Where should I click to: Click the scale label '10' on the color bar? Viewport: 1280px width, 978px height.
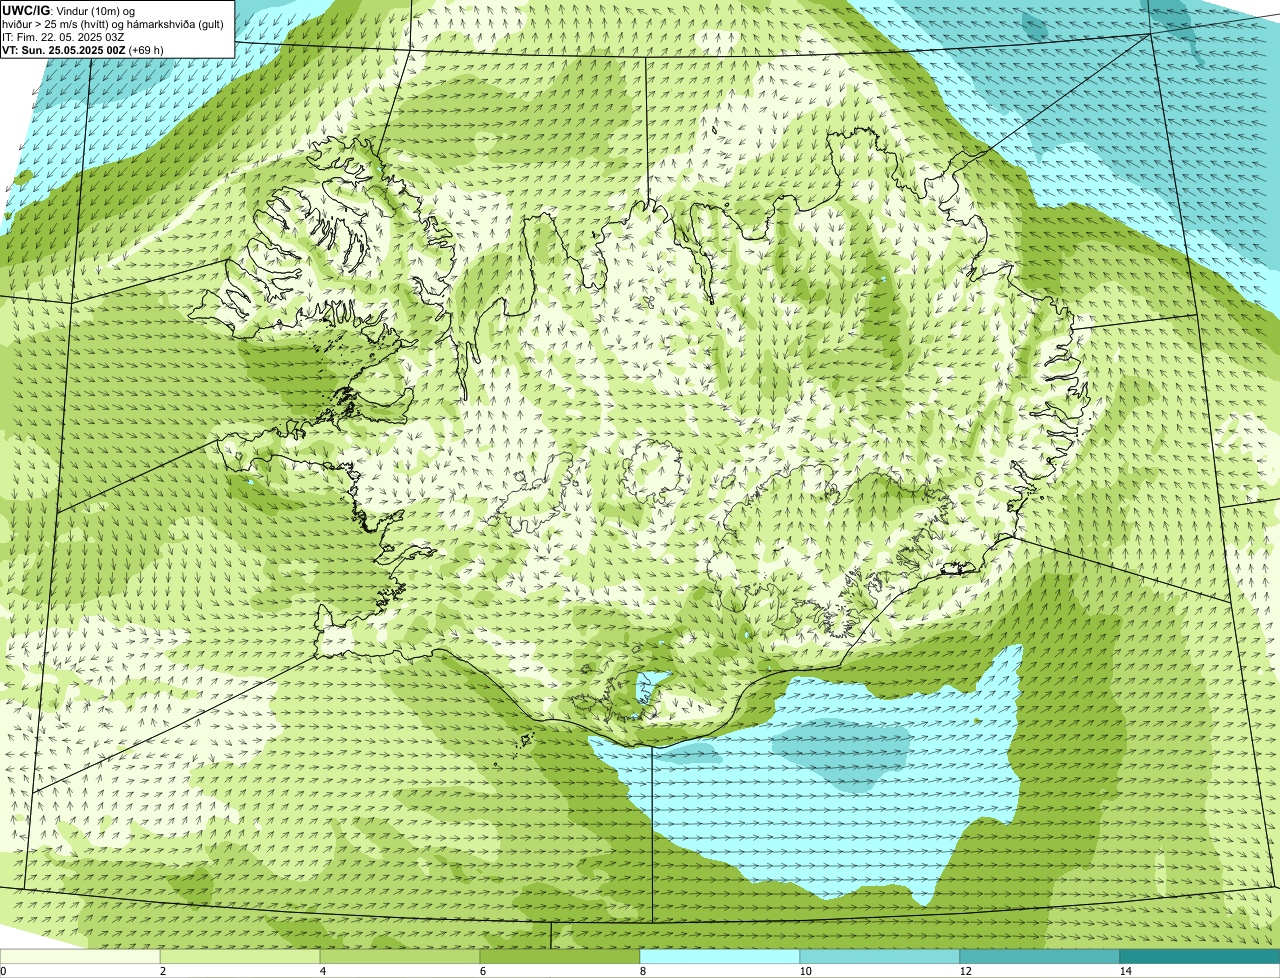[805, 971]
